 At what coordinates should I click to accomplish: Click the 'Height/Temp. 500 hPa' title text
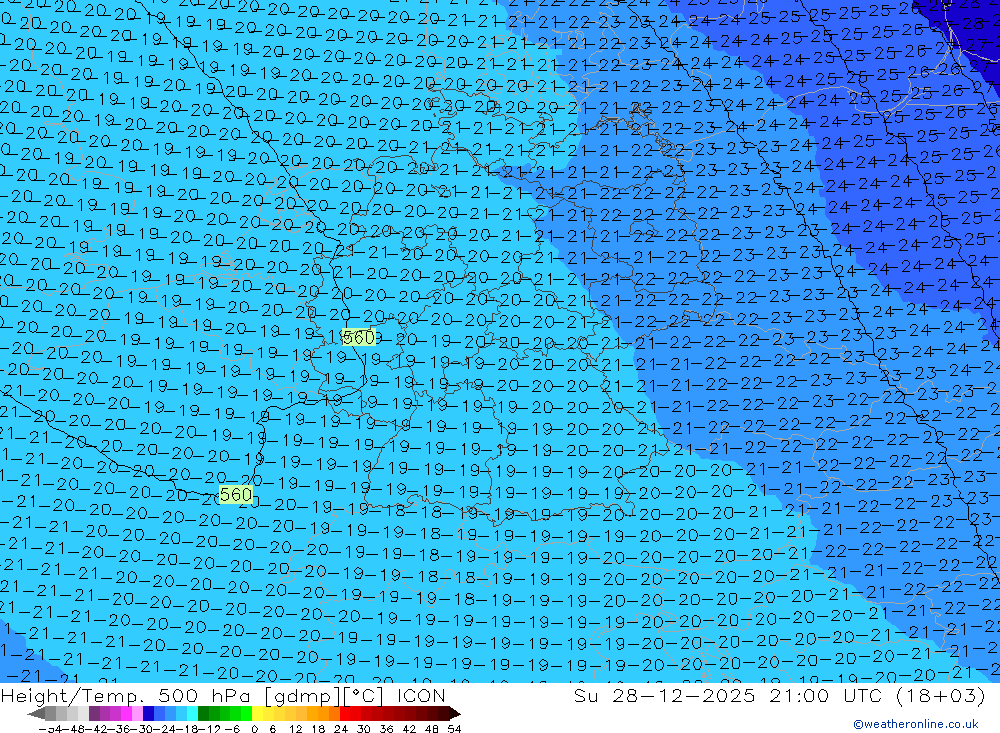(x=125, y=695)
